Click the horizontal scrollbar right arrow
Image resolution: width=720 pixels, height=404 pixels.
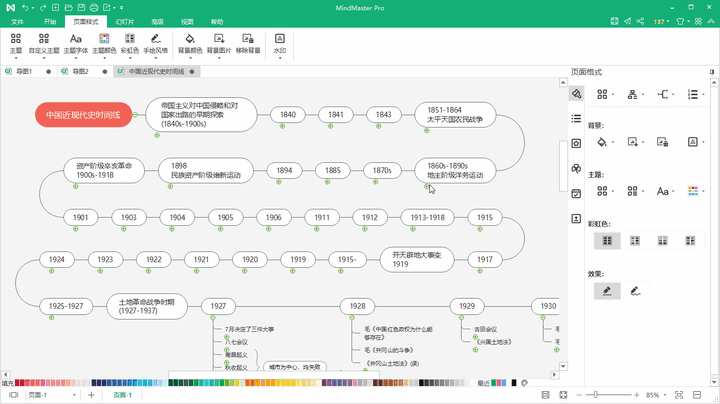point(554,375)
